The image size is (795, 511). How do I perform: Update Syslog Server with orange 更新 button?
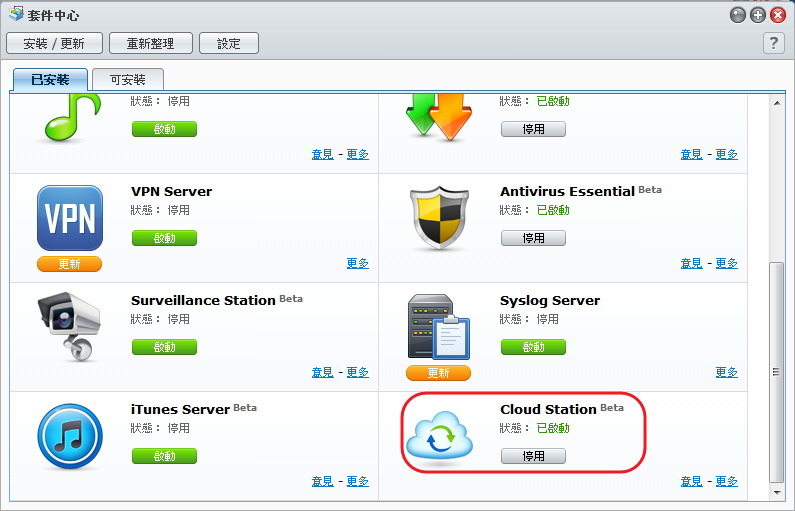coord(439,373)
